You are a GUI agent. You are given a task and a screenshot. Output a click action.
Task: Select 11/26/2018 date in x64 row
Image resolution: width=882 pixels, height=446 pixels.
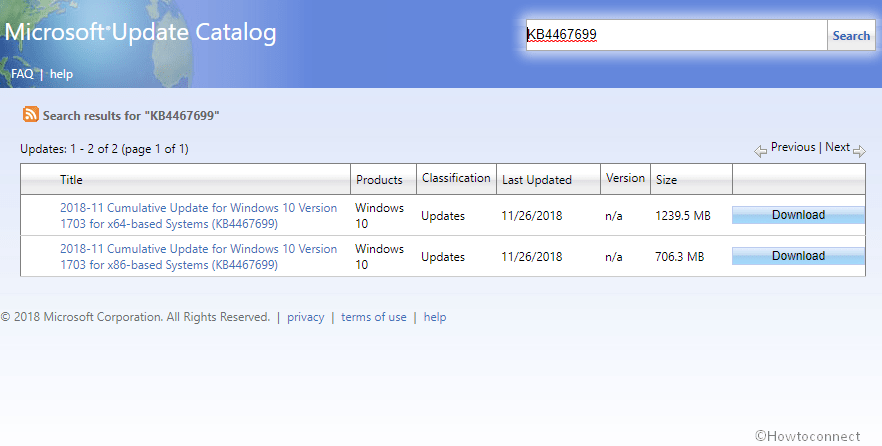click(532, 215)
